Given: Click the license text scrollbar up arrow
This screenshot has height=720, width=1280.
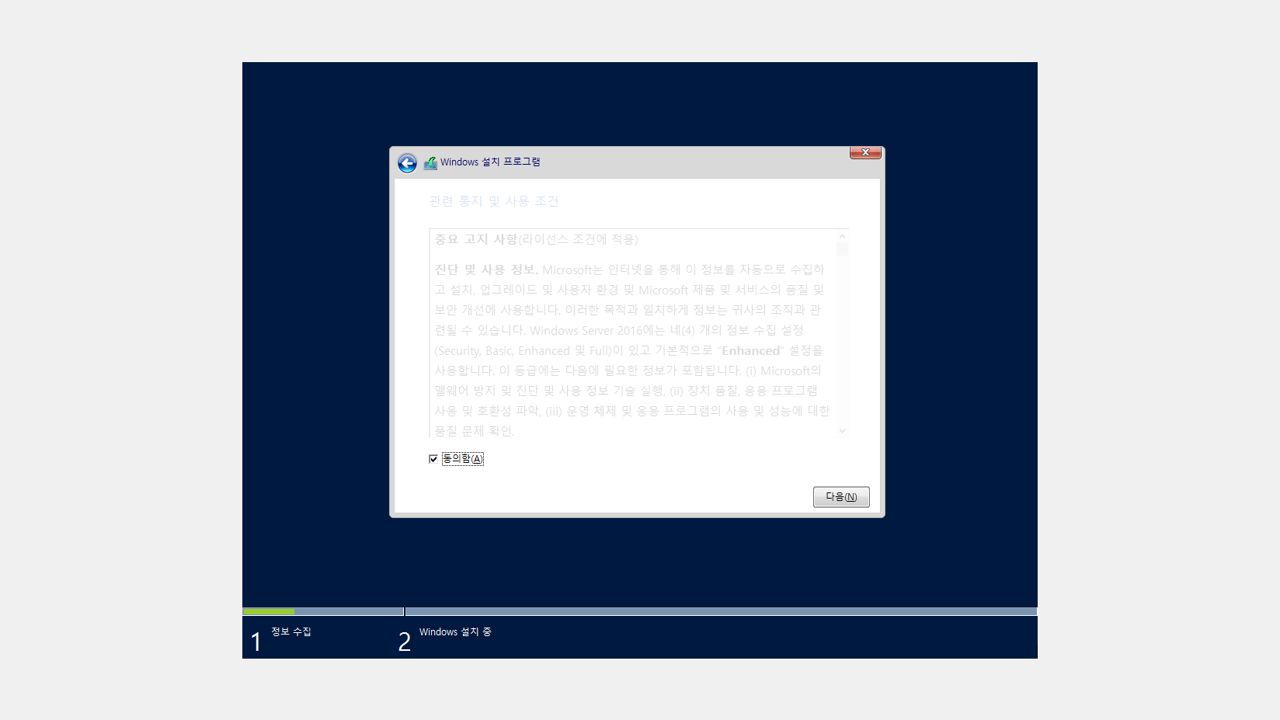Looking at the screenshot, I should click(x=842, y=236).
